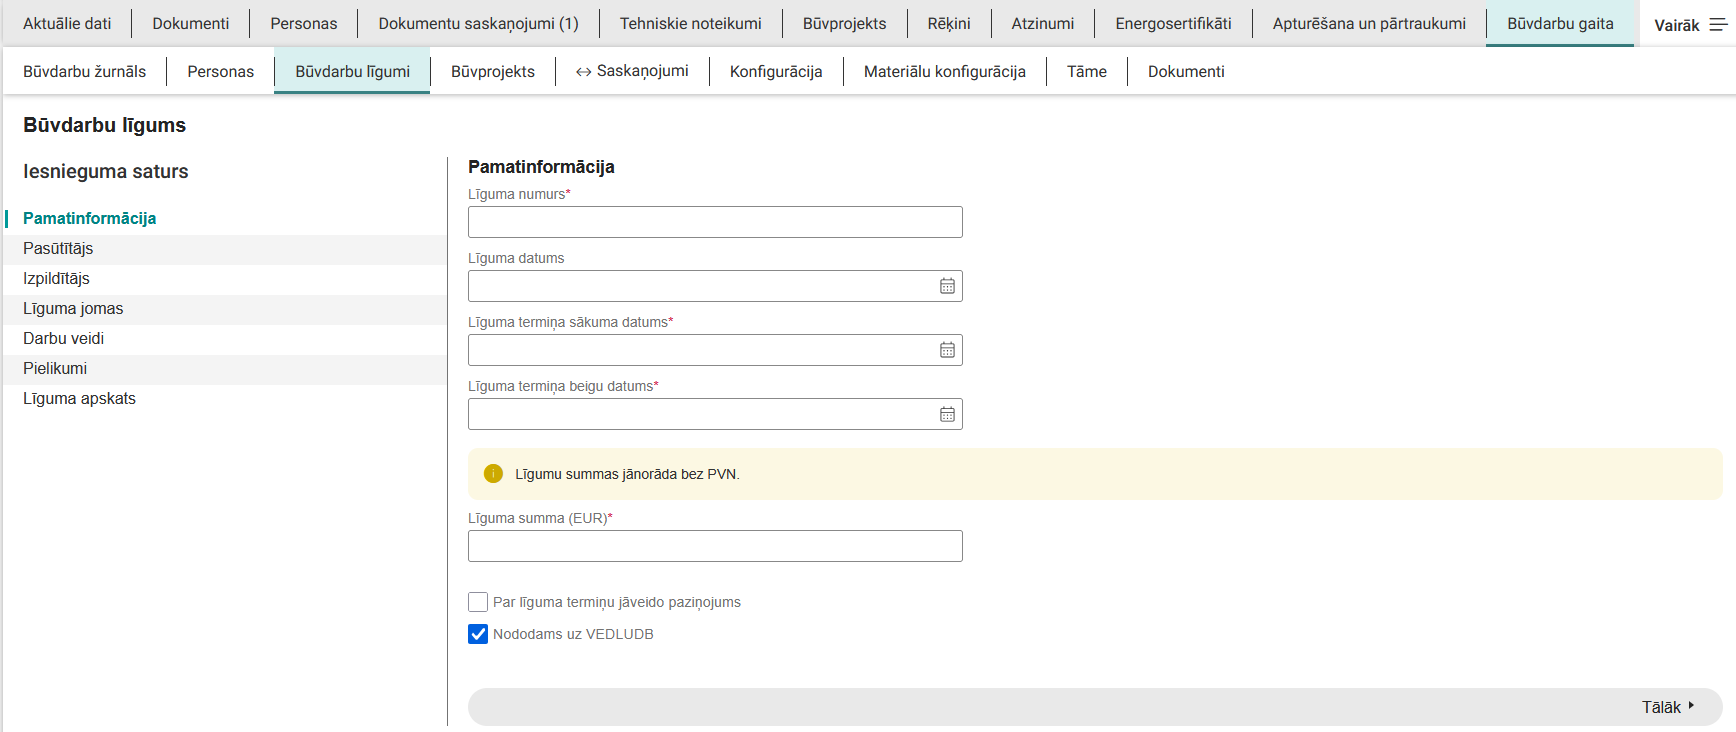The height and width of the screenshot is (732, 1736).
Task: Enable Par līguma termiņu jāveido paziņojums checkbox
Action: click(478, 602)
